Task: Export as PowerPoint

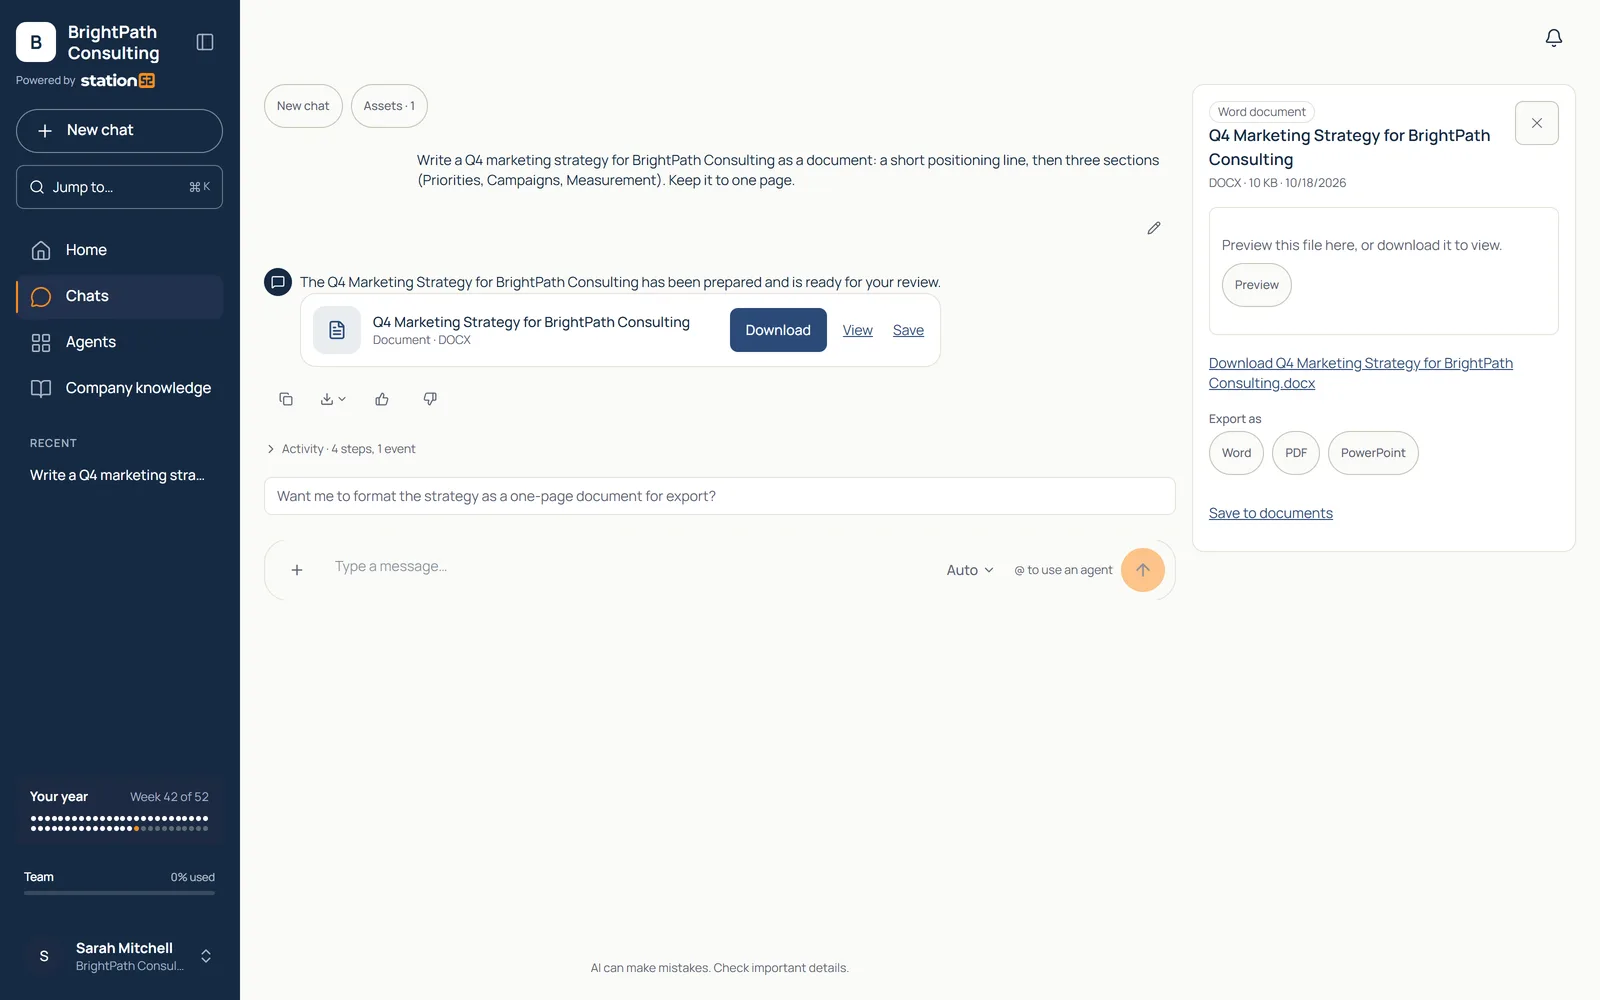Action: 1373,453
